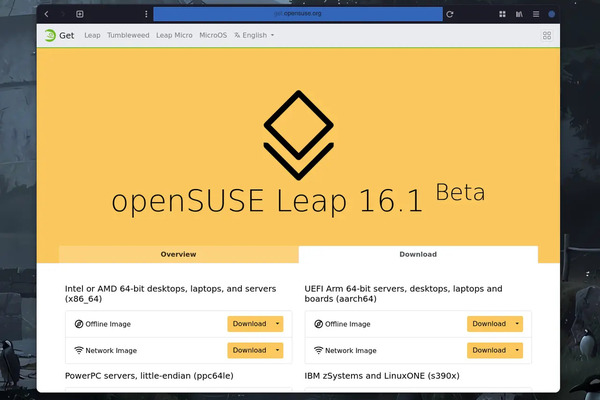The image size is (600, 400).
Task: Click the openSUSE Leap 16.1 heading
Action: pos(267,201)
